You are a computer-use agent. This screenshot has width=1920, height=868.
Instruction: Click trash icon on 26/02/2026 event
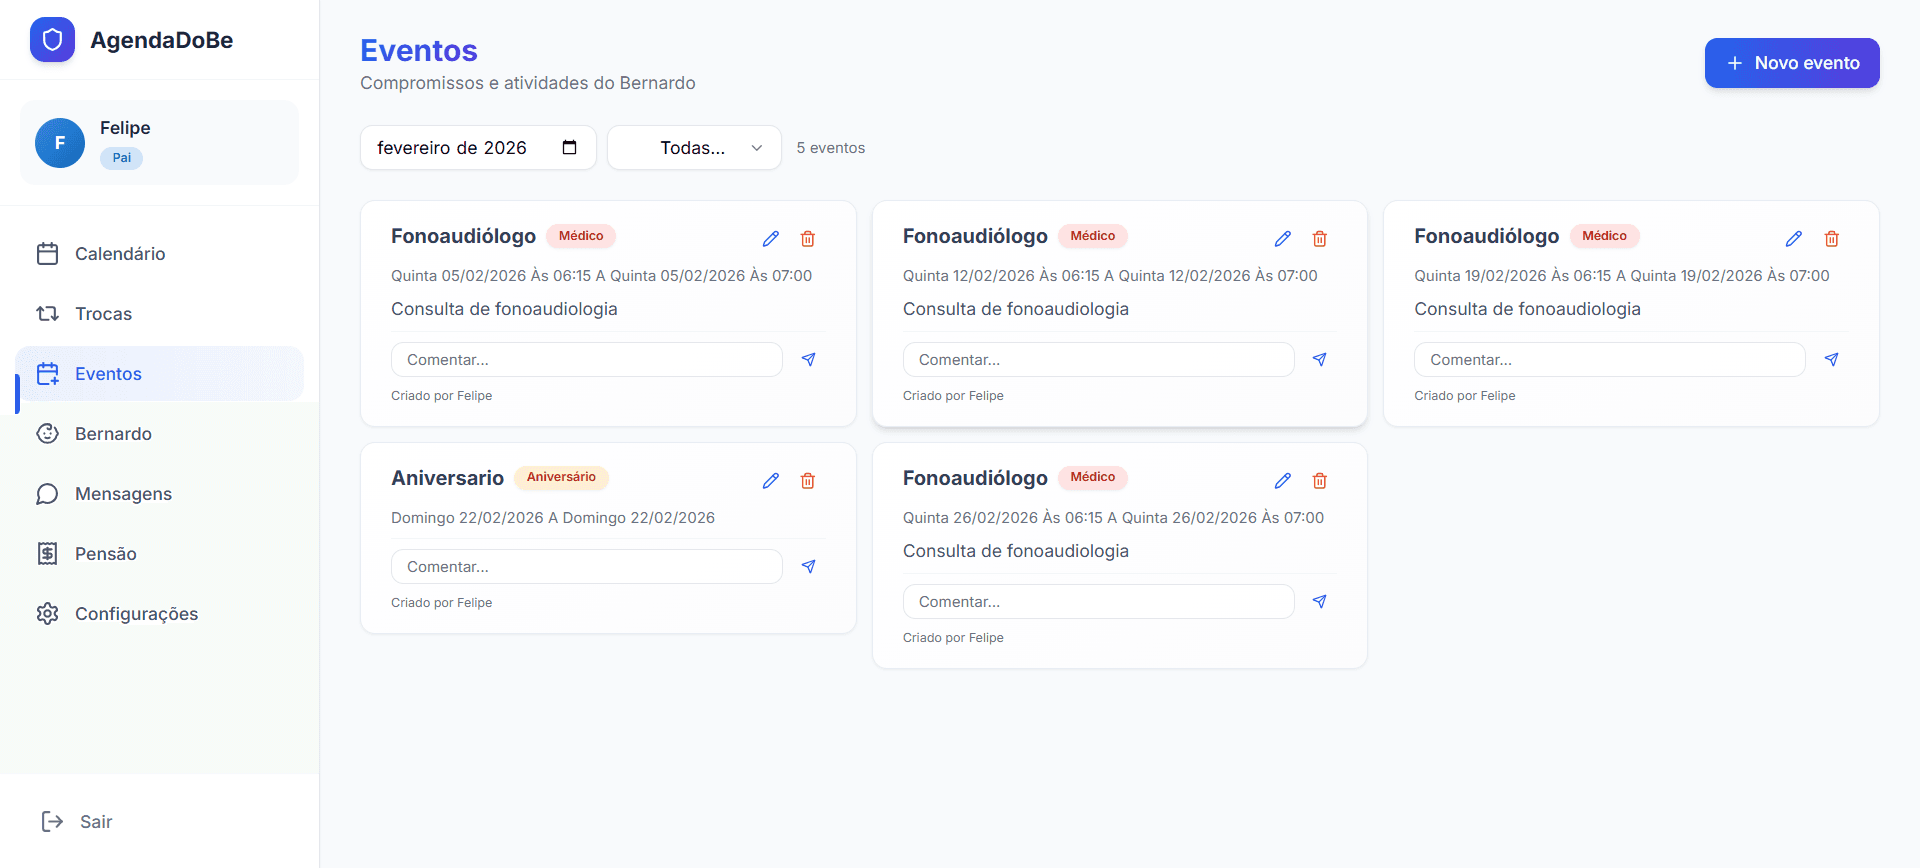tap(1319, 481)
